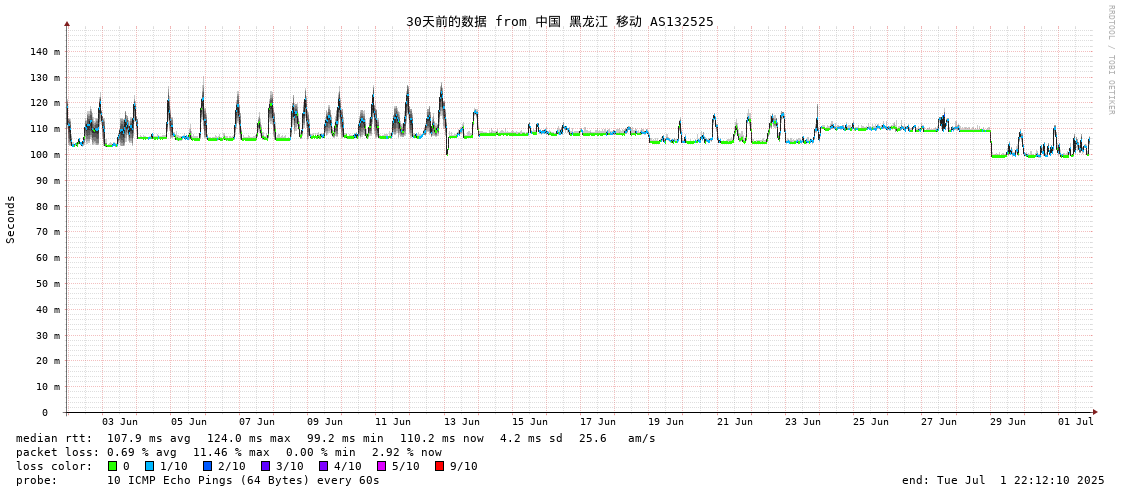Viewport: 1121px width, 494px height.
Task: Click the '13 Jun' x-axis label
Action: 461,422
